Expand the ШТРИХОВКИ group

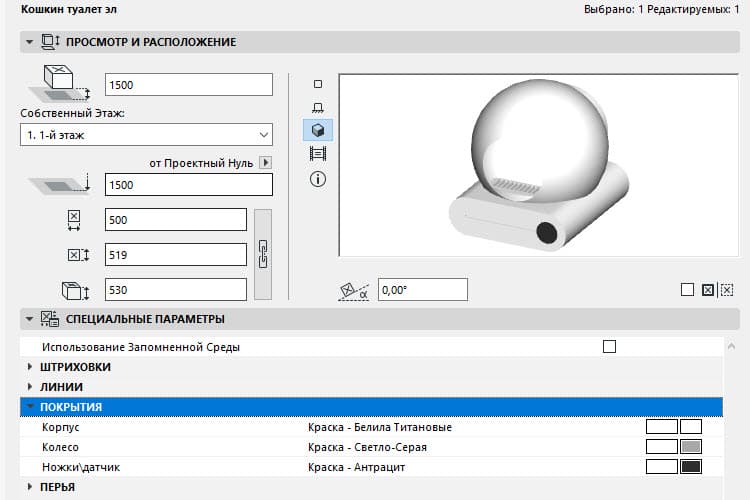(30, 367)
